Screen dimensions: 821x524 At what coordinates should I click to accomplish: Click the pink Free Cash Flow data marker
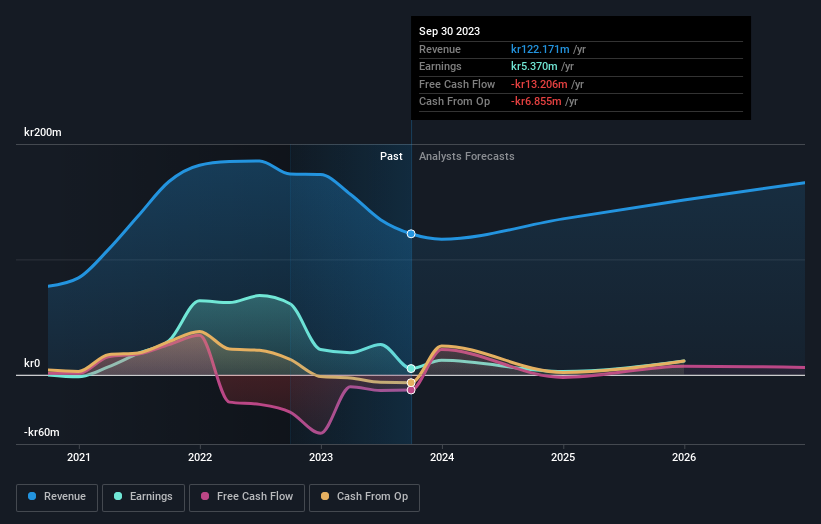click(x=411, y=390)
